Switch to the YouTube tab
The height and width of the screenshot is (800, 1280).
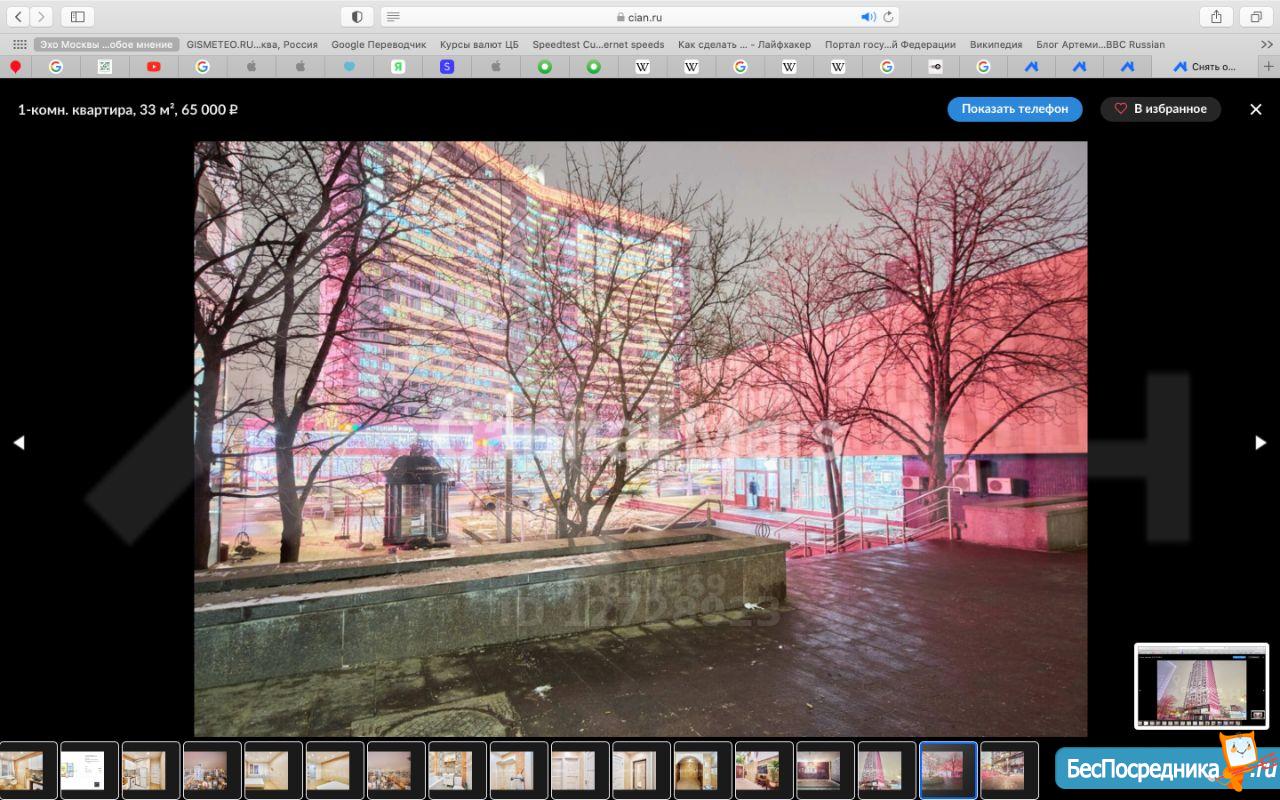(153, 66)
